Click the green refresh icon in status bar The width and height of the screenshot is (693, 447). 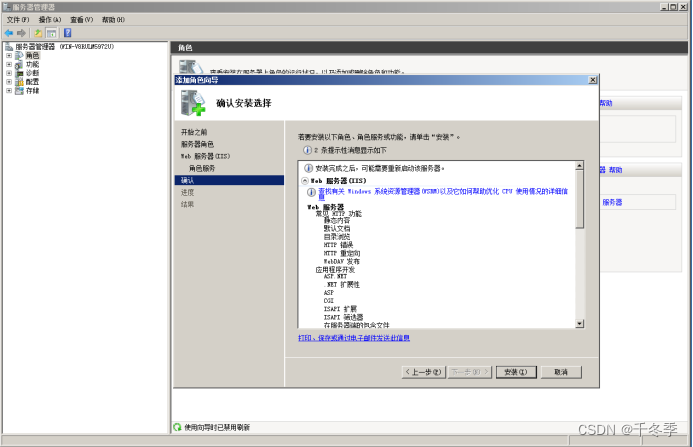point(178,427)
